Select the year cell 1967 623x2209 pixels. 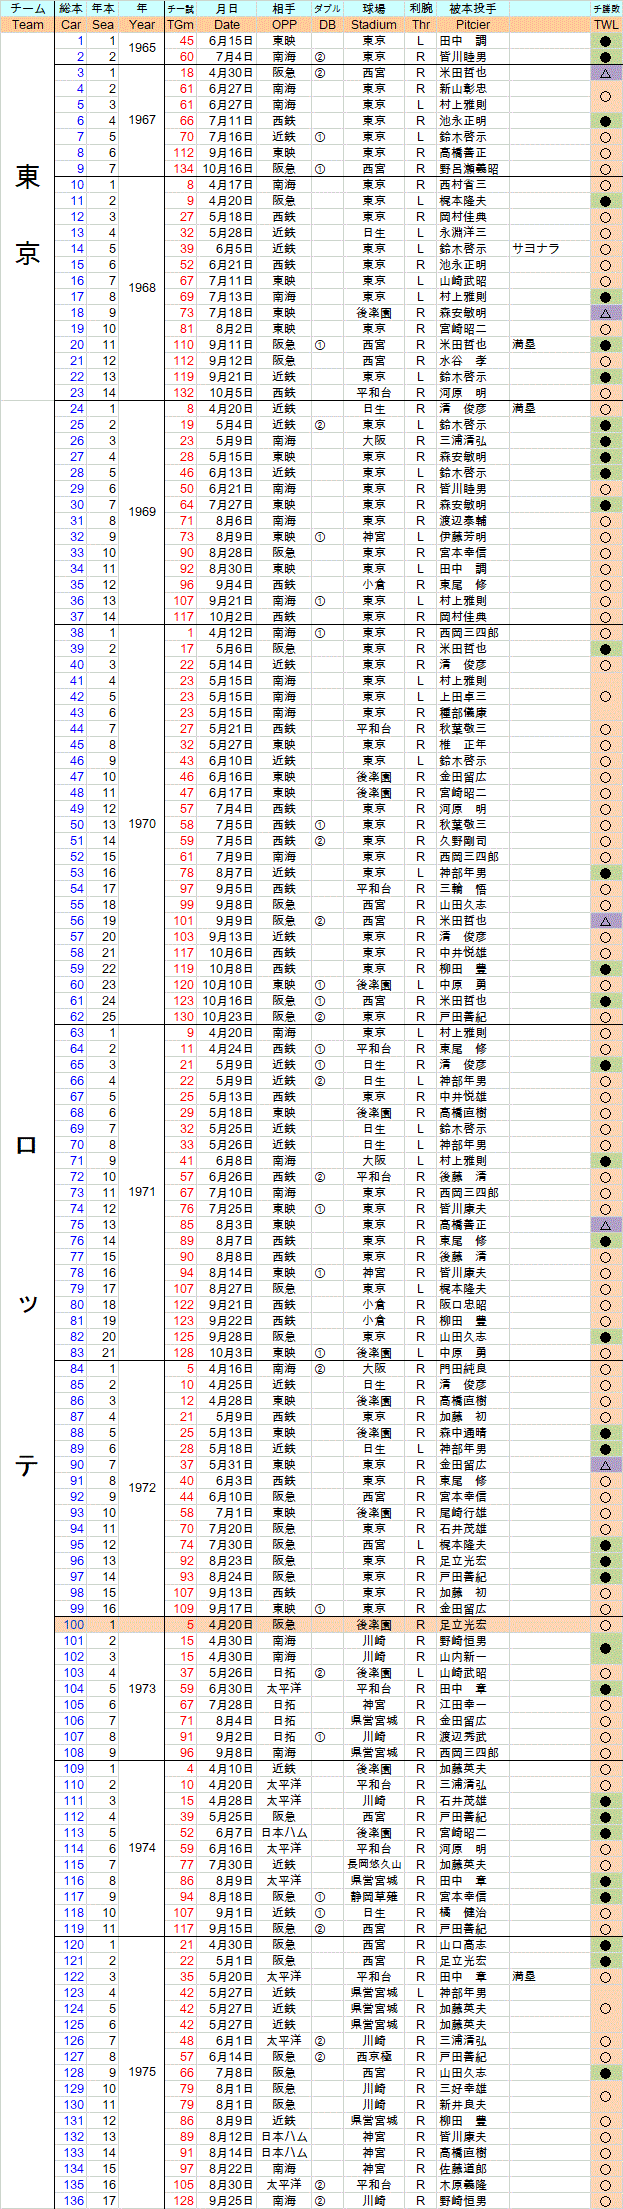coord(142,121)
